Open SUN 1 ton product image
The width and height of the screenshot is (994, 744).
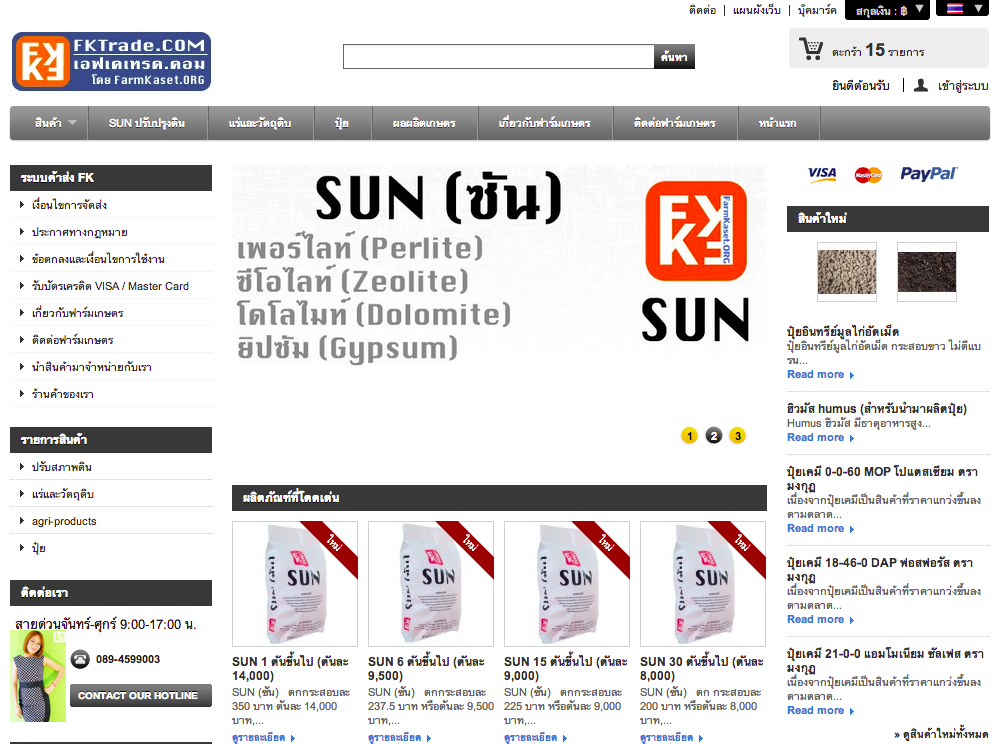click(x=295, y=584)
